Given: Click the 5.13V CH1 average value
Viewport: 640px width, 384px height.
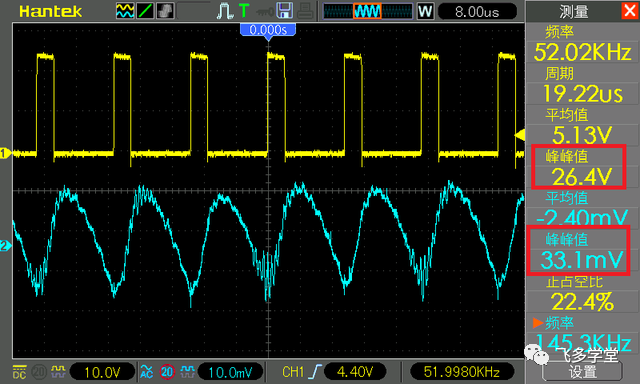Looking at the screenshot, I should 582,134.
